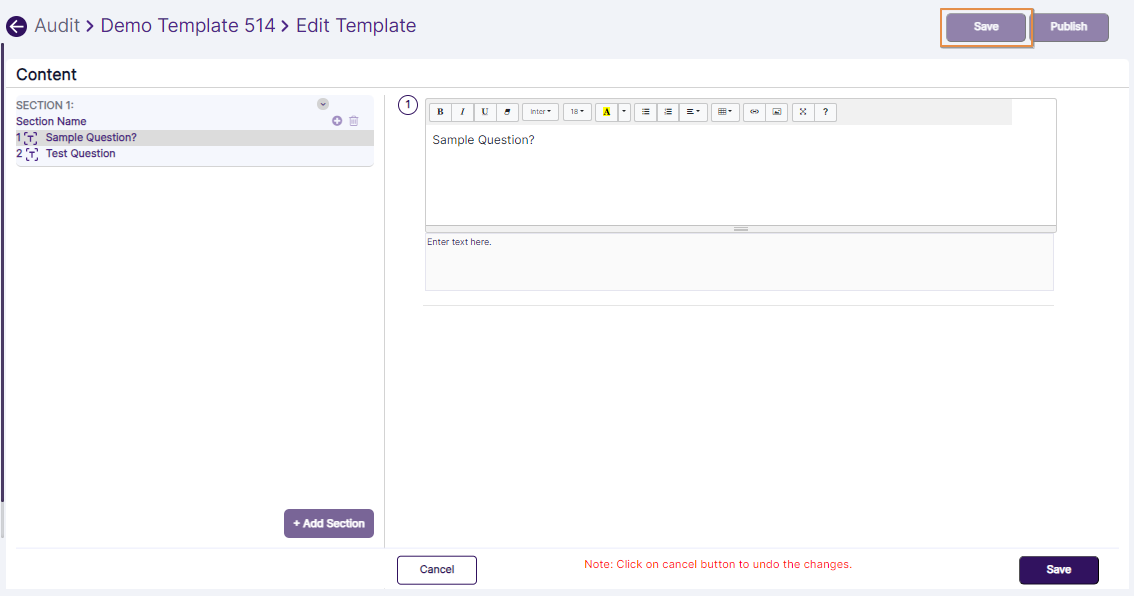
Task: Open editor help with the question mark icon
Action: [x=826, y=111]
